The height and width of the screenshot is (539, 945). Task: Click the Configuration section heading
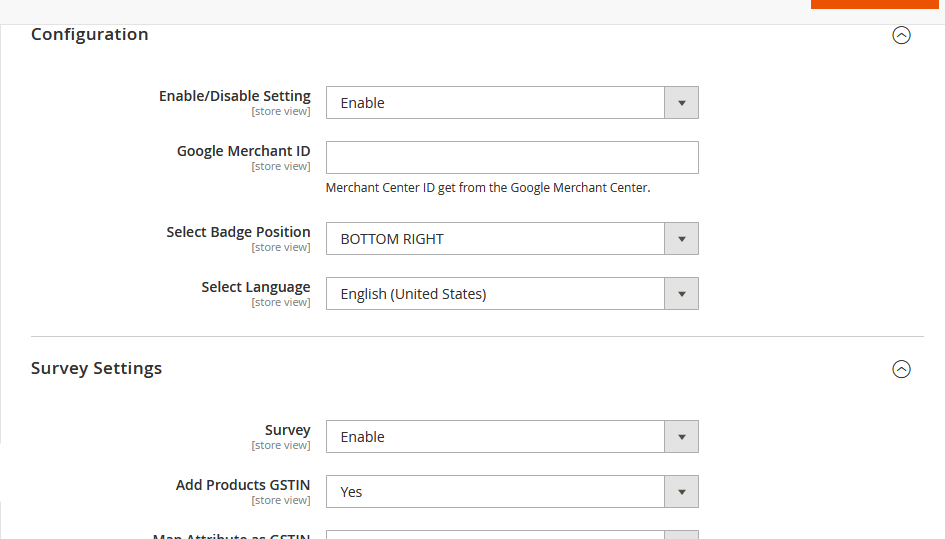[89, 34]
